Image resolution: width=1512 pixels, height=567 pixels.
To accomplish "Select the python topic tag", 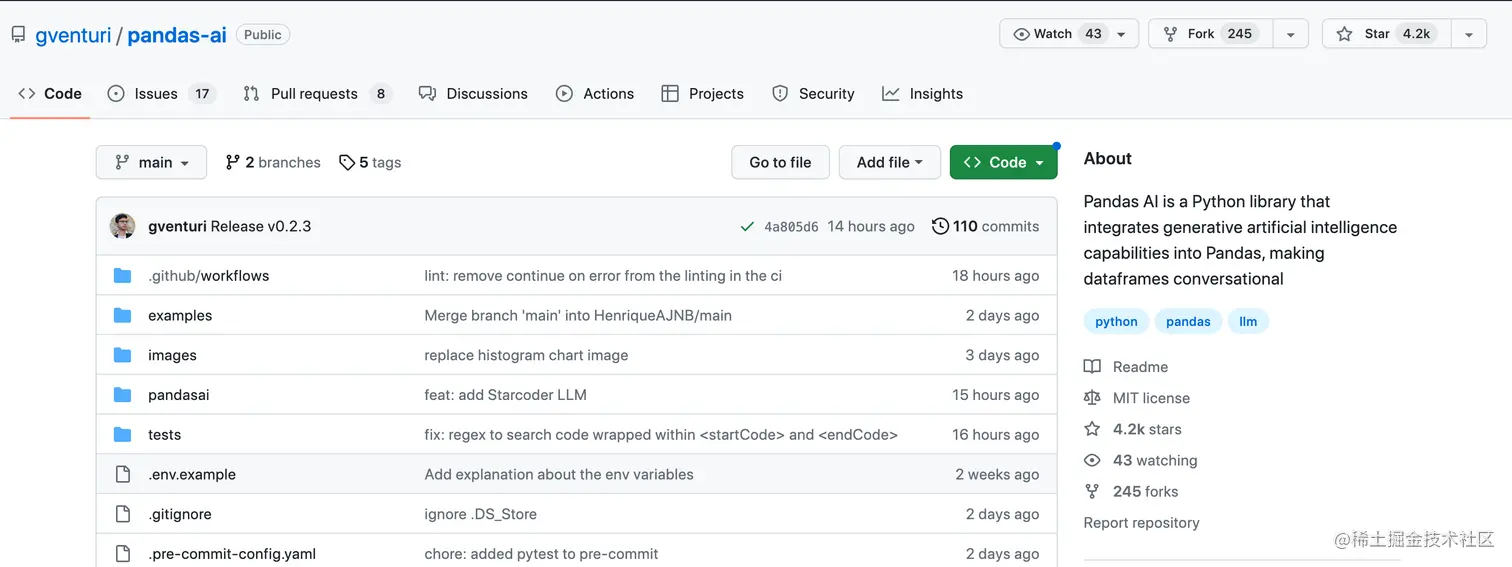I will [1116, 322].
